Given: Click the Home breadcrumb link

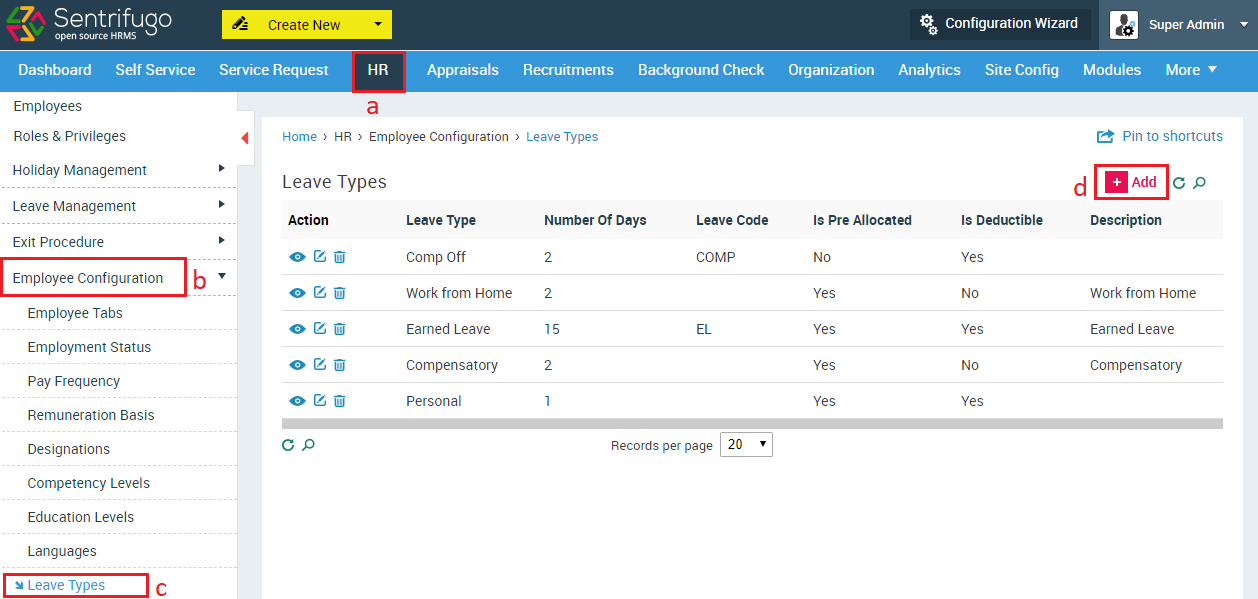Looking at the screenshot, I should 299,137.
